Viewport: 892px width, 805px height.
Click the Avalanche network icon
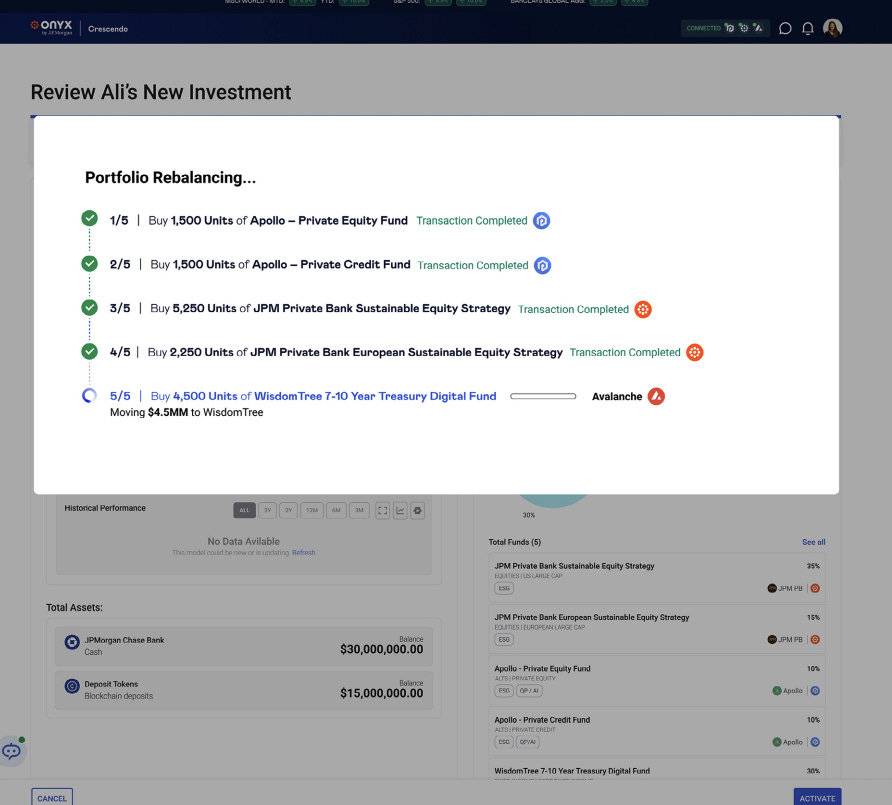[x=656, y=397]
